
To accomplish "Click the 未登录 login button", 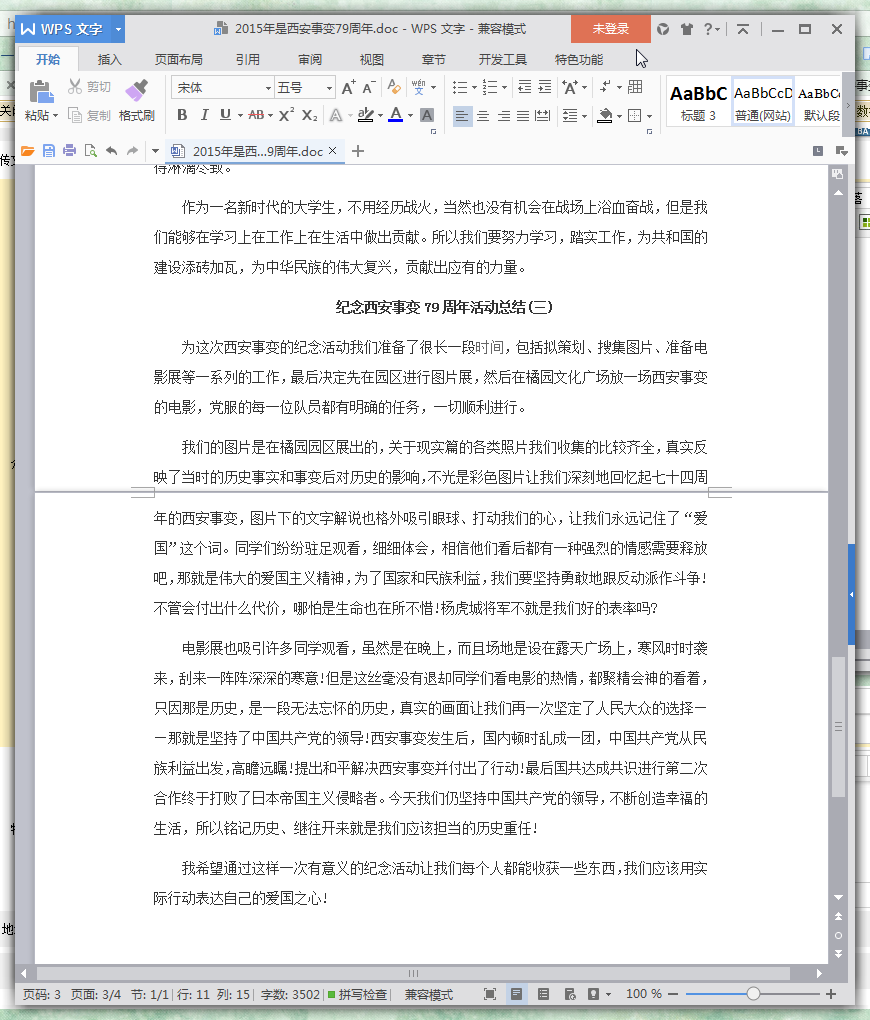I will point(610,29).
